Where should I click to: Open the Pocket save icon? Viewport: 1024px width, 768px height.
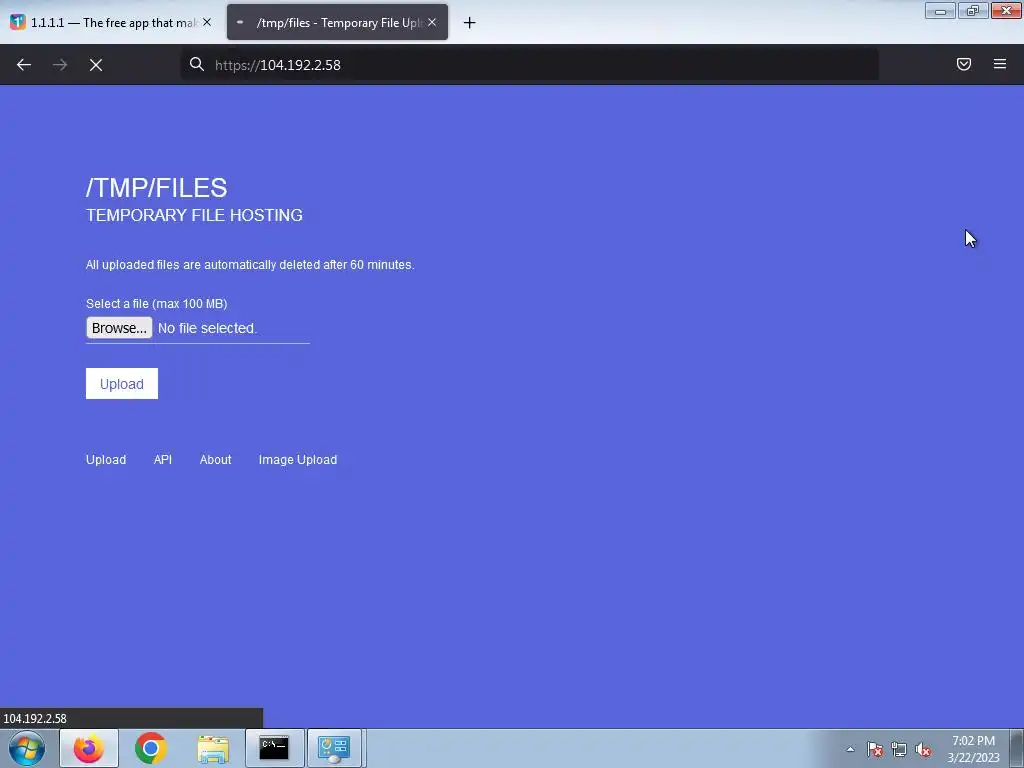[964, 64]
